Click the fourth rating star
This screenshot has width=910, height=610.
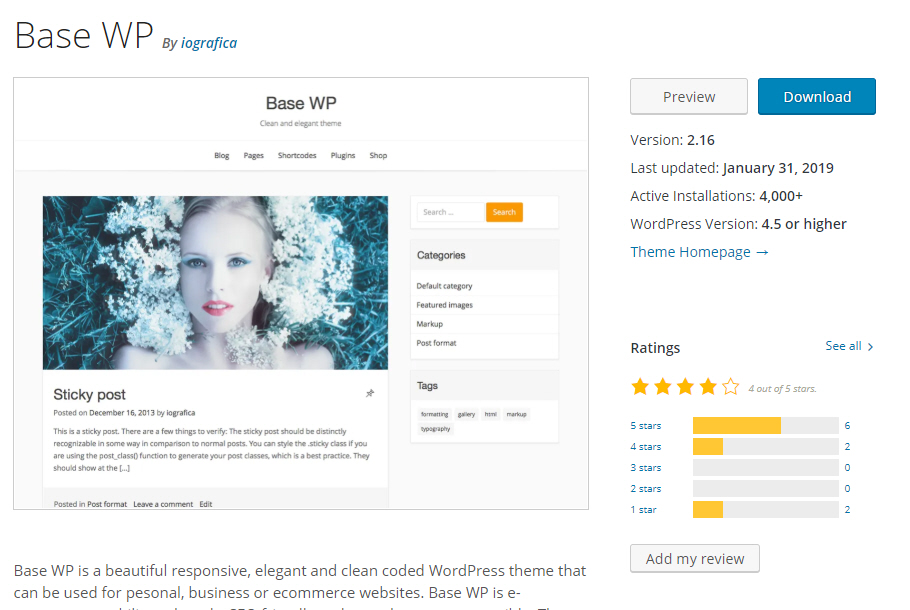(708, 387)
